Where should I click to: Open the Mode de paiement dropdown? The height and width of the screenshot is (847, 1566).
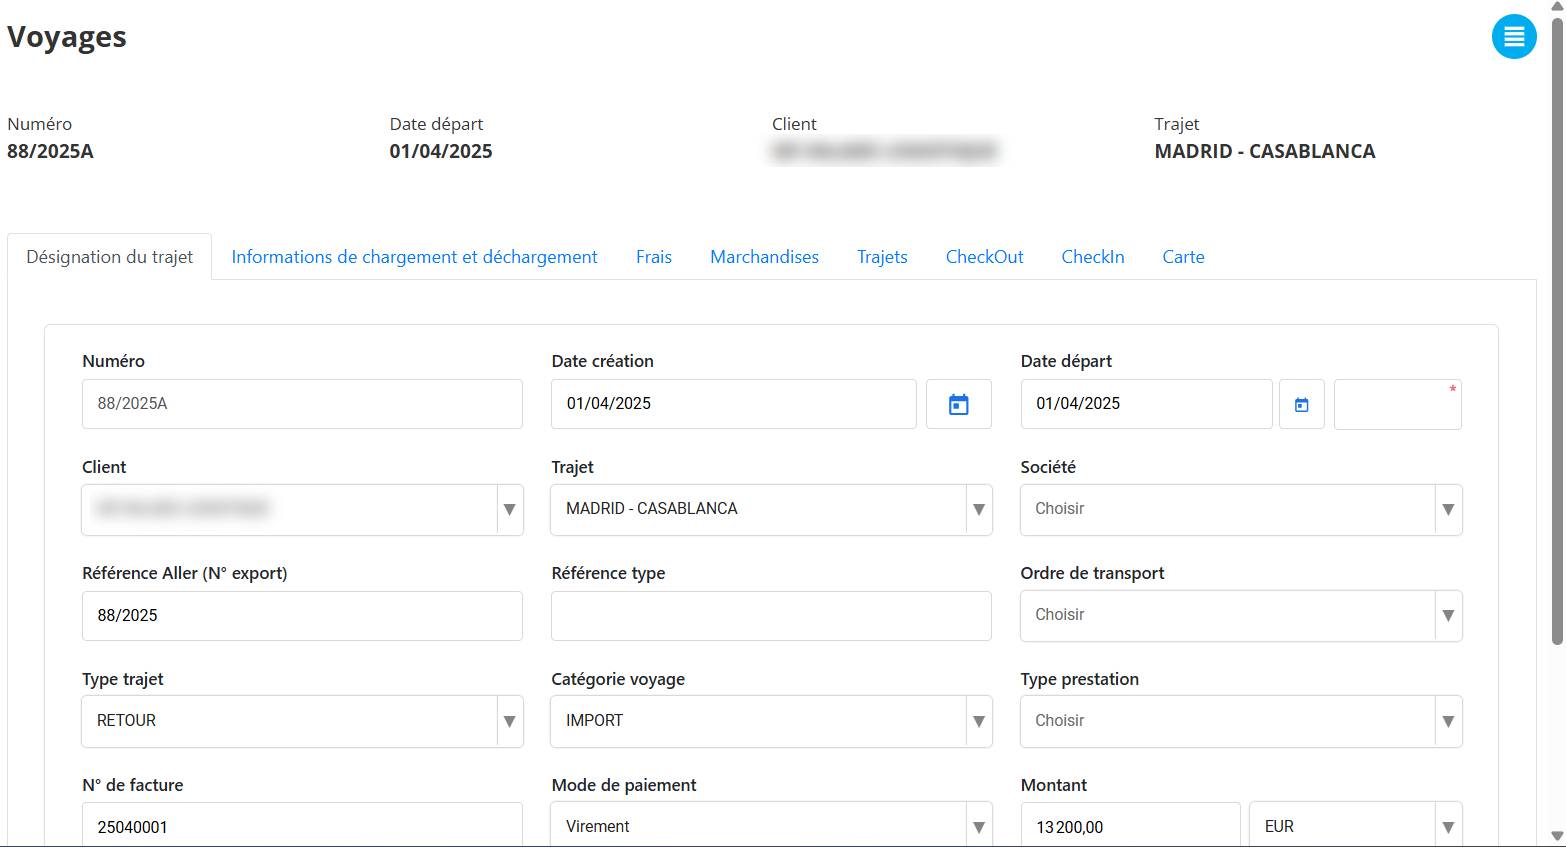click(771, 825)
